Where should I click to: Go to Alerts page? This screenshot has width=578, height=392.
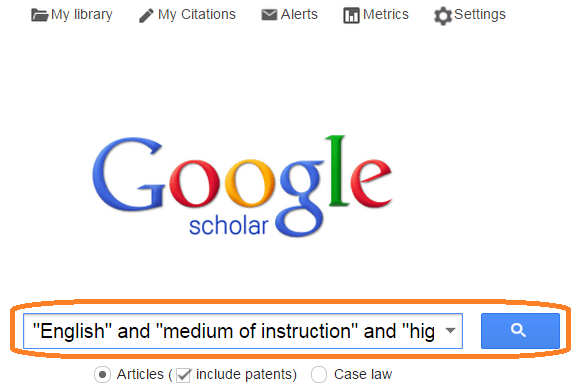[299, 14]
